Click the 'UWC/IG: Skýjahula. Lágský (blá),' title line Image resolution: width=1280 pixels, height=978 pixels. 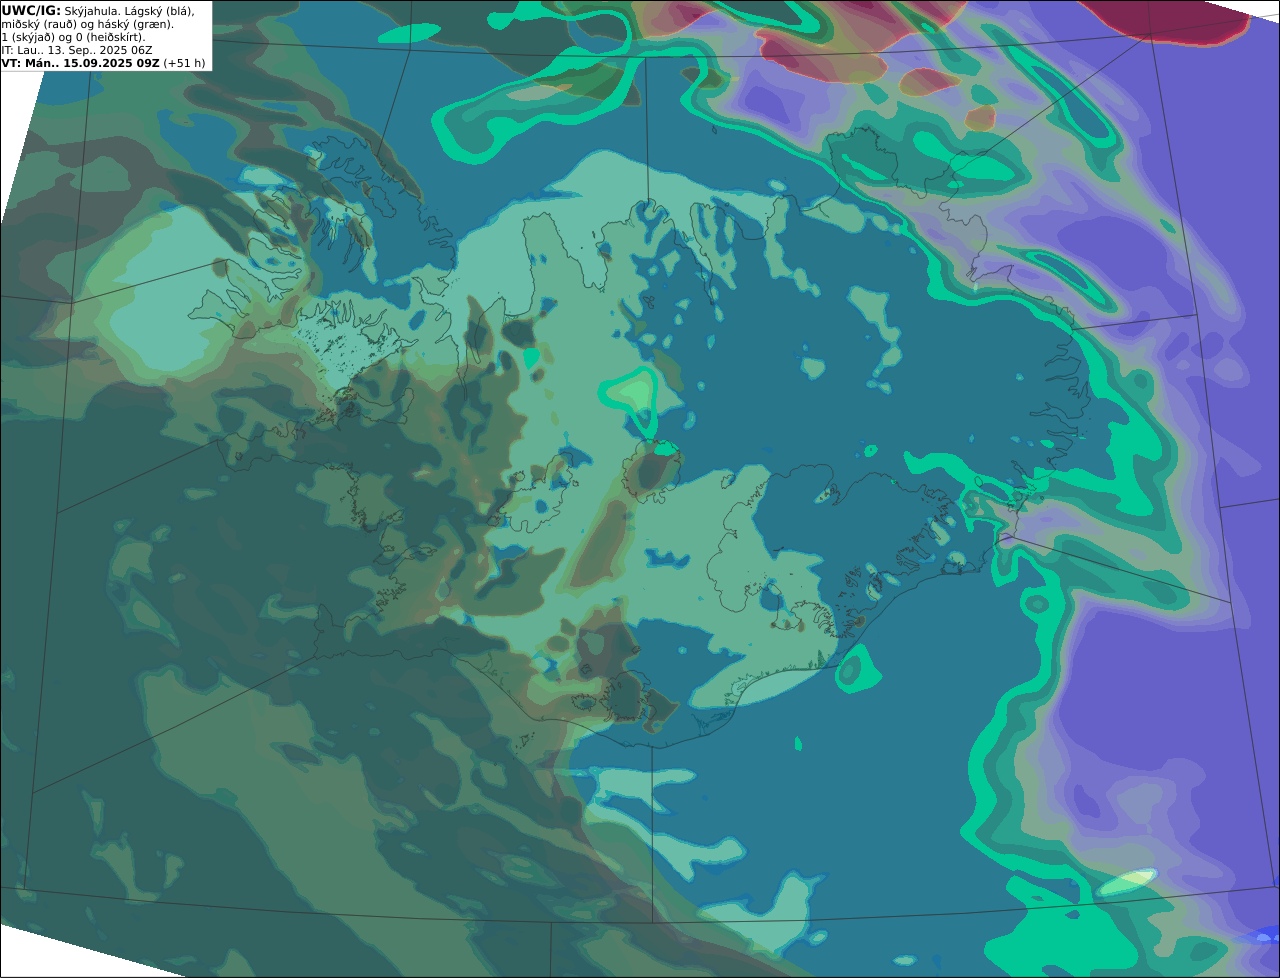(97, 11)
